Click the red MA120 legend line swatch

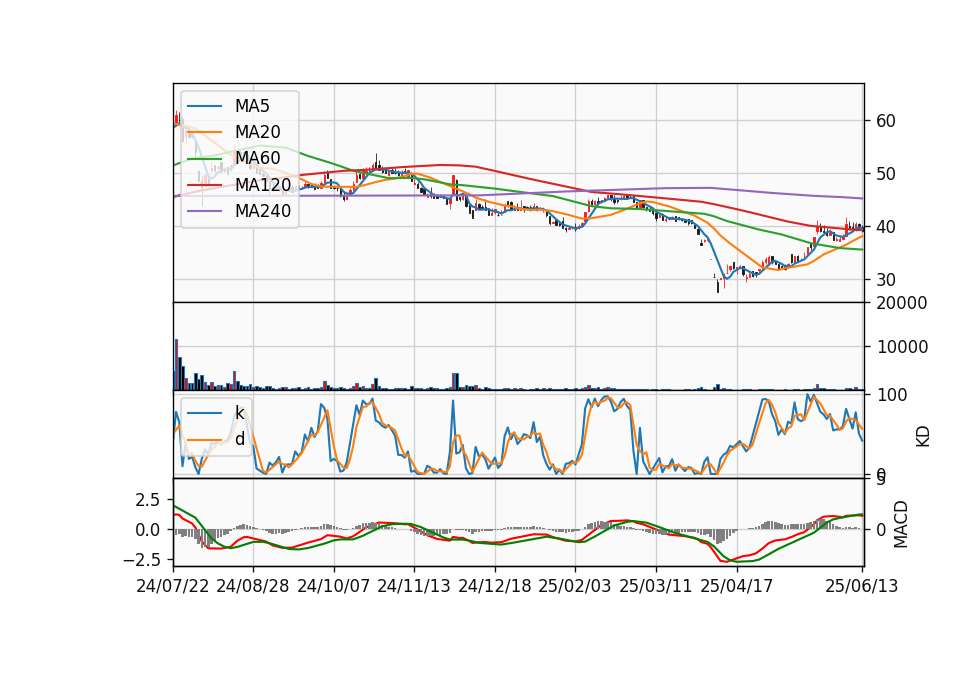(204, 185)
